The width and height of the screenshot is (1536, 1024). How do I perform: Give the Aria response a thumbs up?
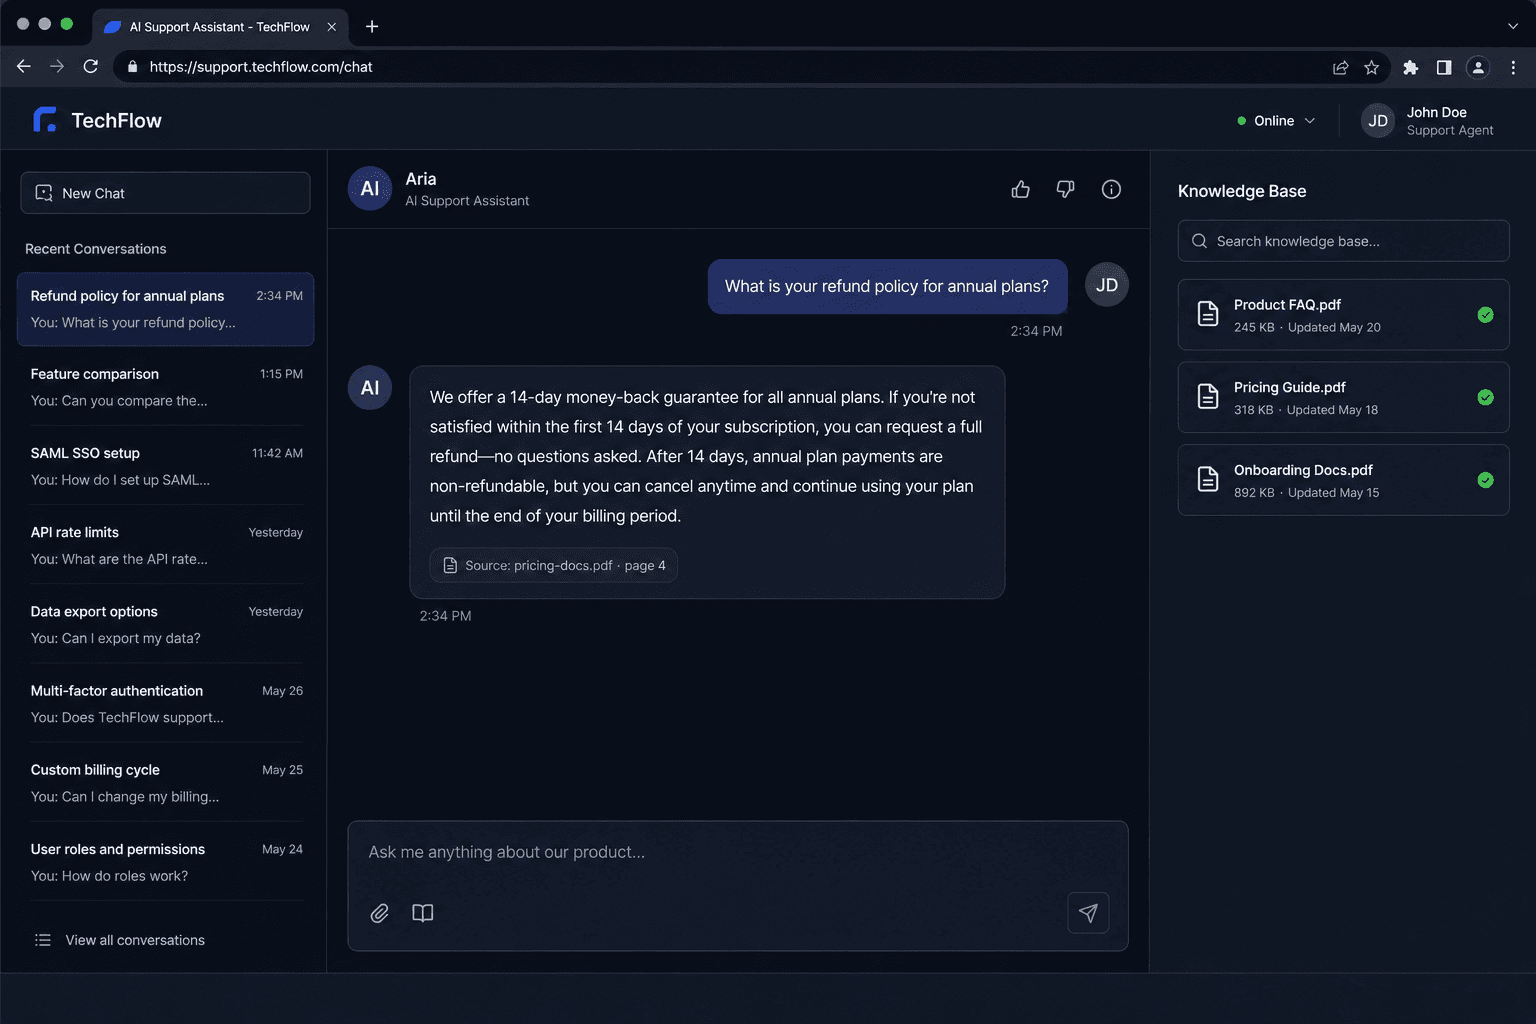tap(1020, 189)
